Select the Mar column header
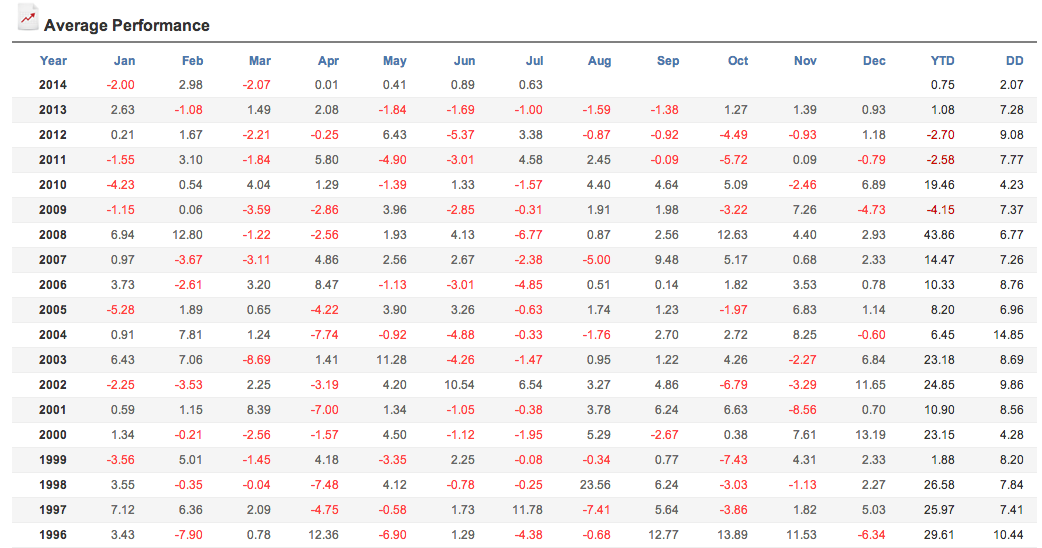The height and width of the screenshot is (548, 1042). point(260,60)
